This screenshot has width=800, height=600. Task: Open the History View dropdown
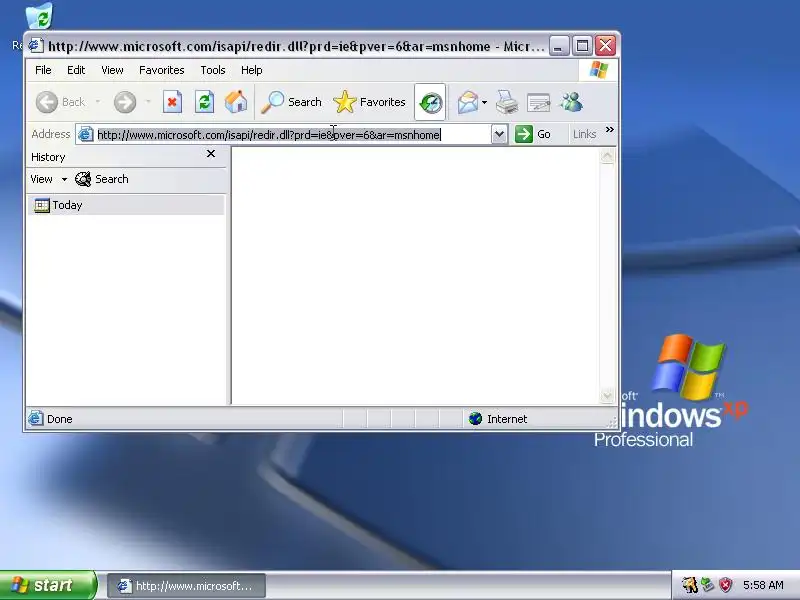pos(48,179)
